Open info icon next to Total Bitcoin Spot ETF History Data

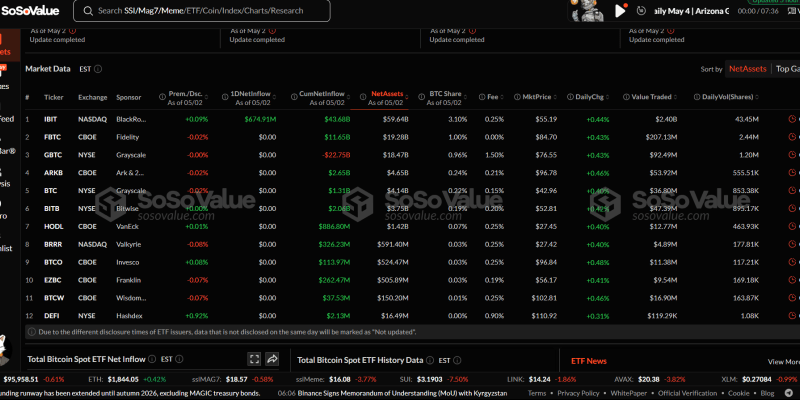(x=430, y=360)
